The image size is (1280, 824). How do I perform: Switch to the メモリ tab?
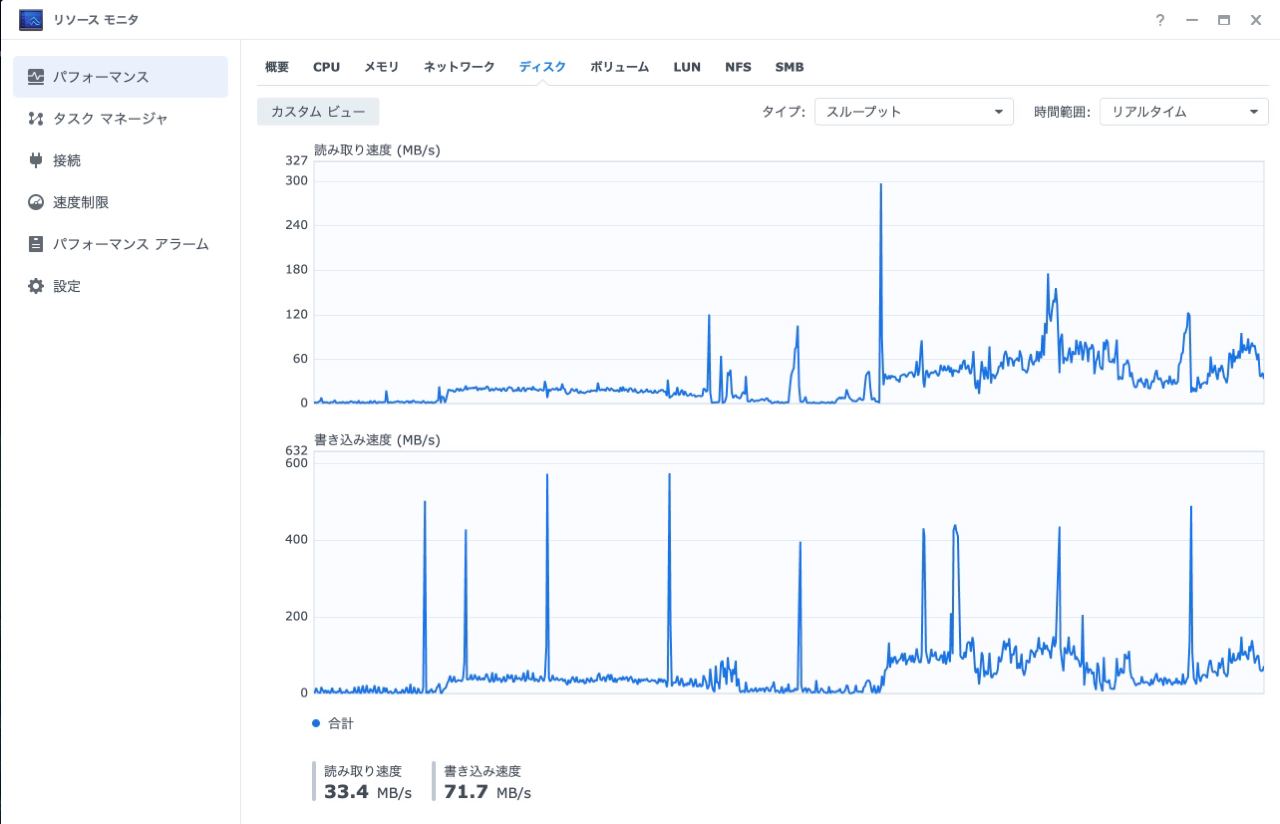click(x=381, y=67)
